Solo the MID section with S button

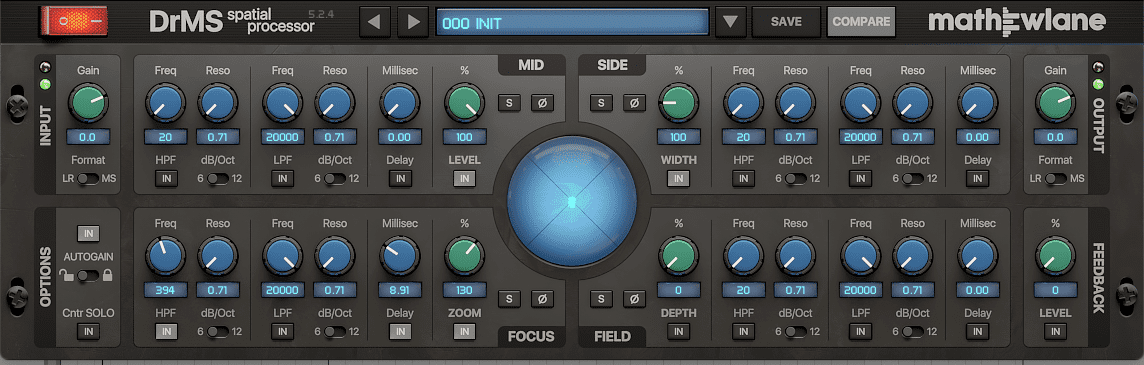(509, 103)
